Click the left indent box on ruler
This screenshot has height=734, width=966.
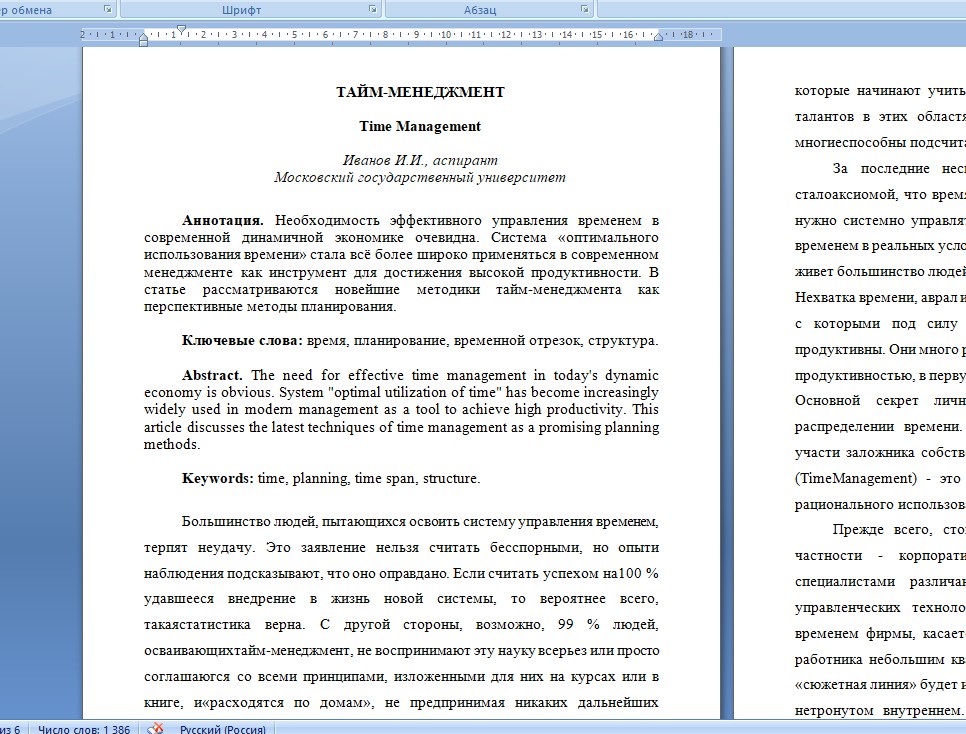(x=144, y=43)
